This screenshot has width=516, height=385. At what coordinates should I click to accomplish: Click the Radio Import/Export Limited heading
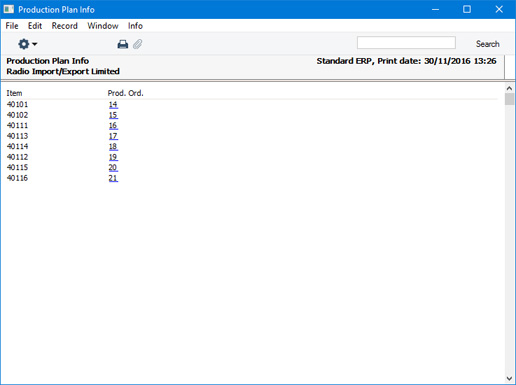click(63, 71)
